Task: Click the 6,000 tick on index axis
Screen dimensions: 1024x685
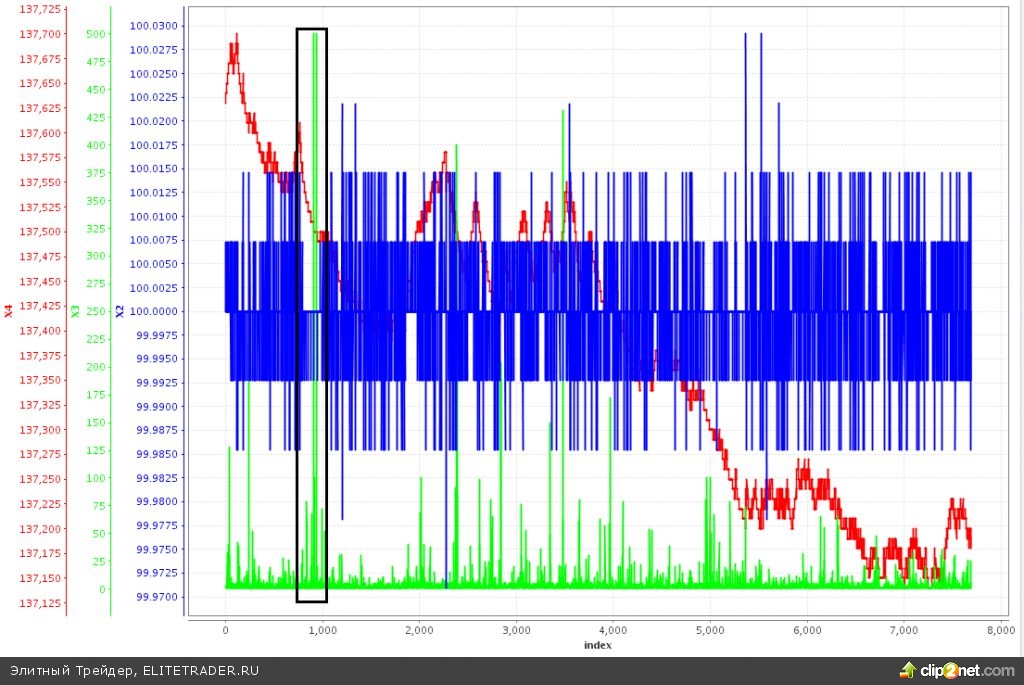Action: pos(806,630)
